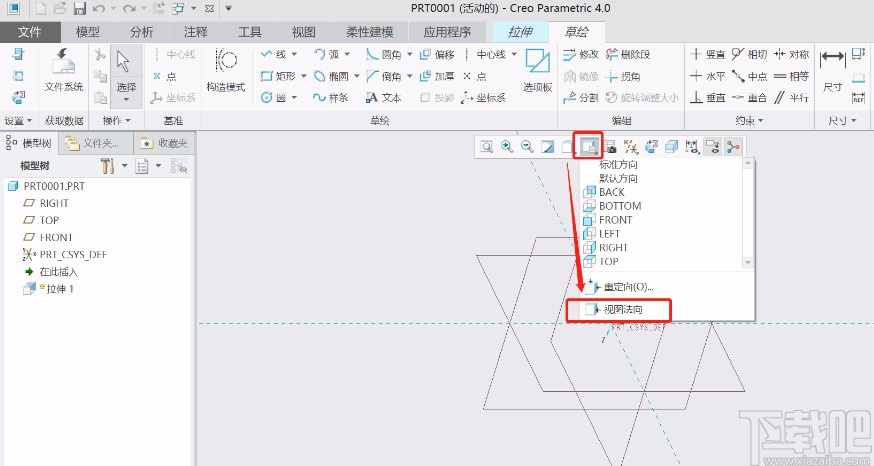This screenshot has height=466, width=874.
Task: Choose BACK saved view
Action: click(x=604, y=192)
